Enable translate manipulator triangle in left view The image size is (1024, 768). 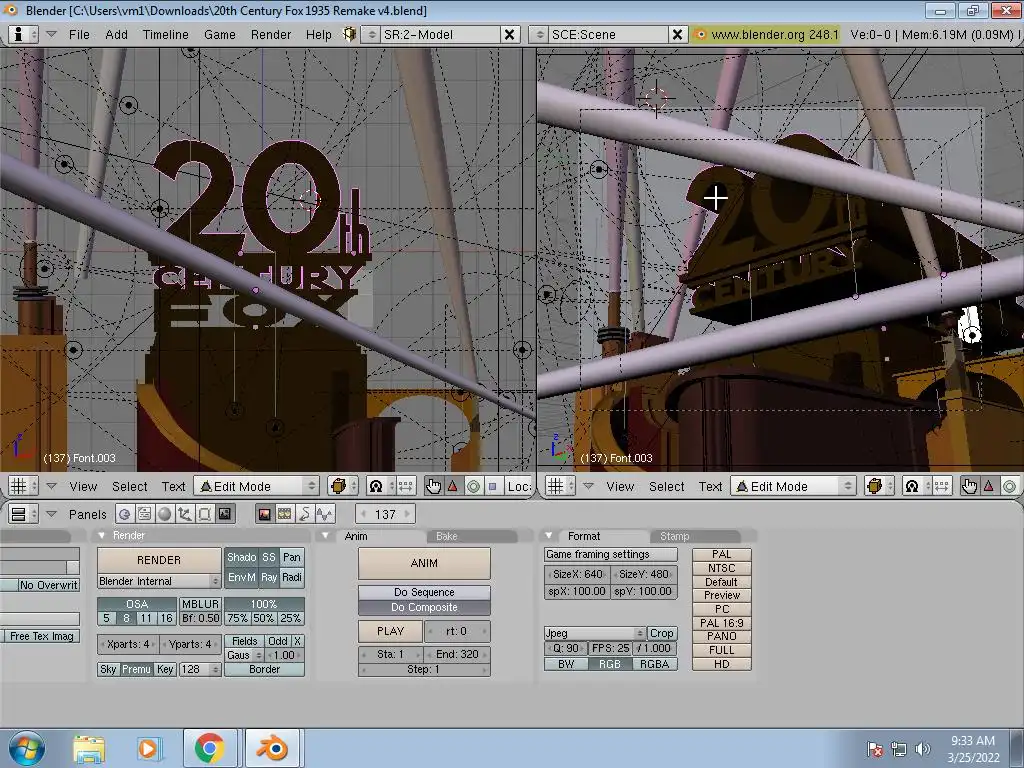click(453, 486)
